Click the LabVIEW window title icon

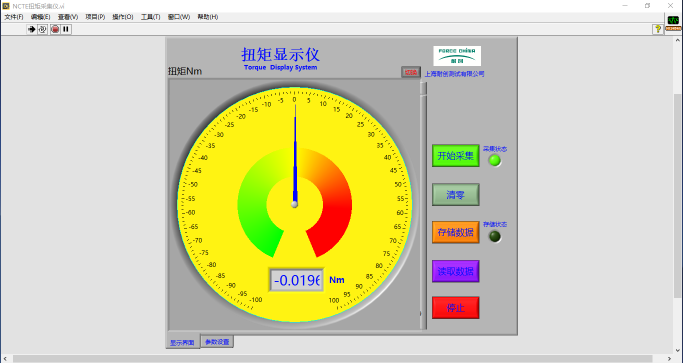click(6, 6)
